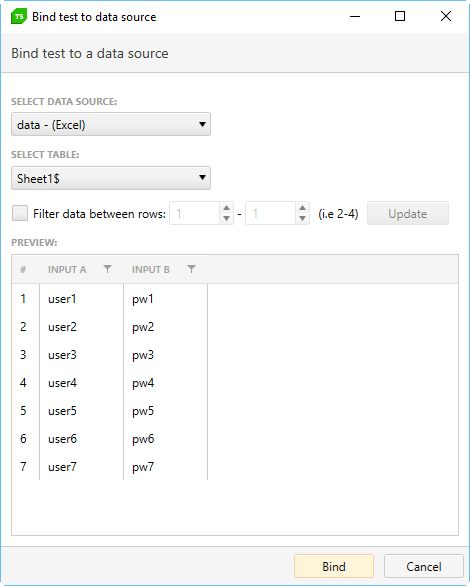Image resolution: width=470 pixels, height=586 pixels.
Task: Select the pw2 cell
Action: 166,327
